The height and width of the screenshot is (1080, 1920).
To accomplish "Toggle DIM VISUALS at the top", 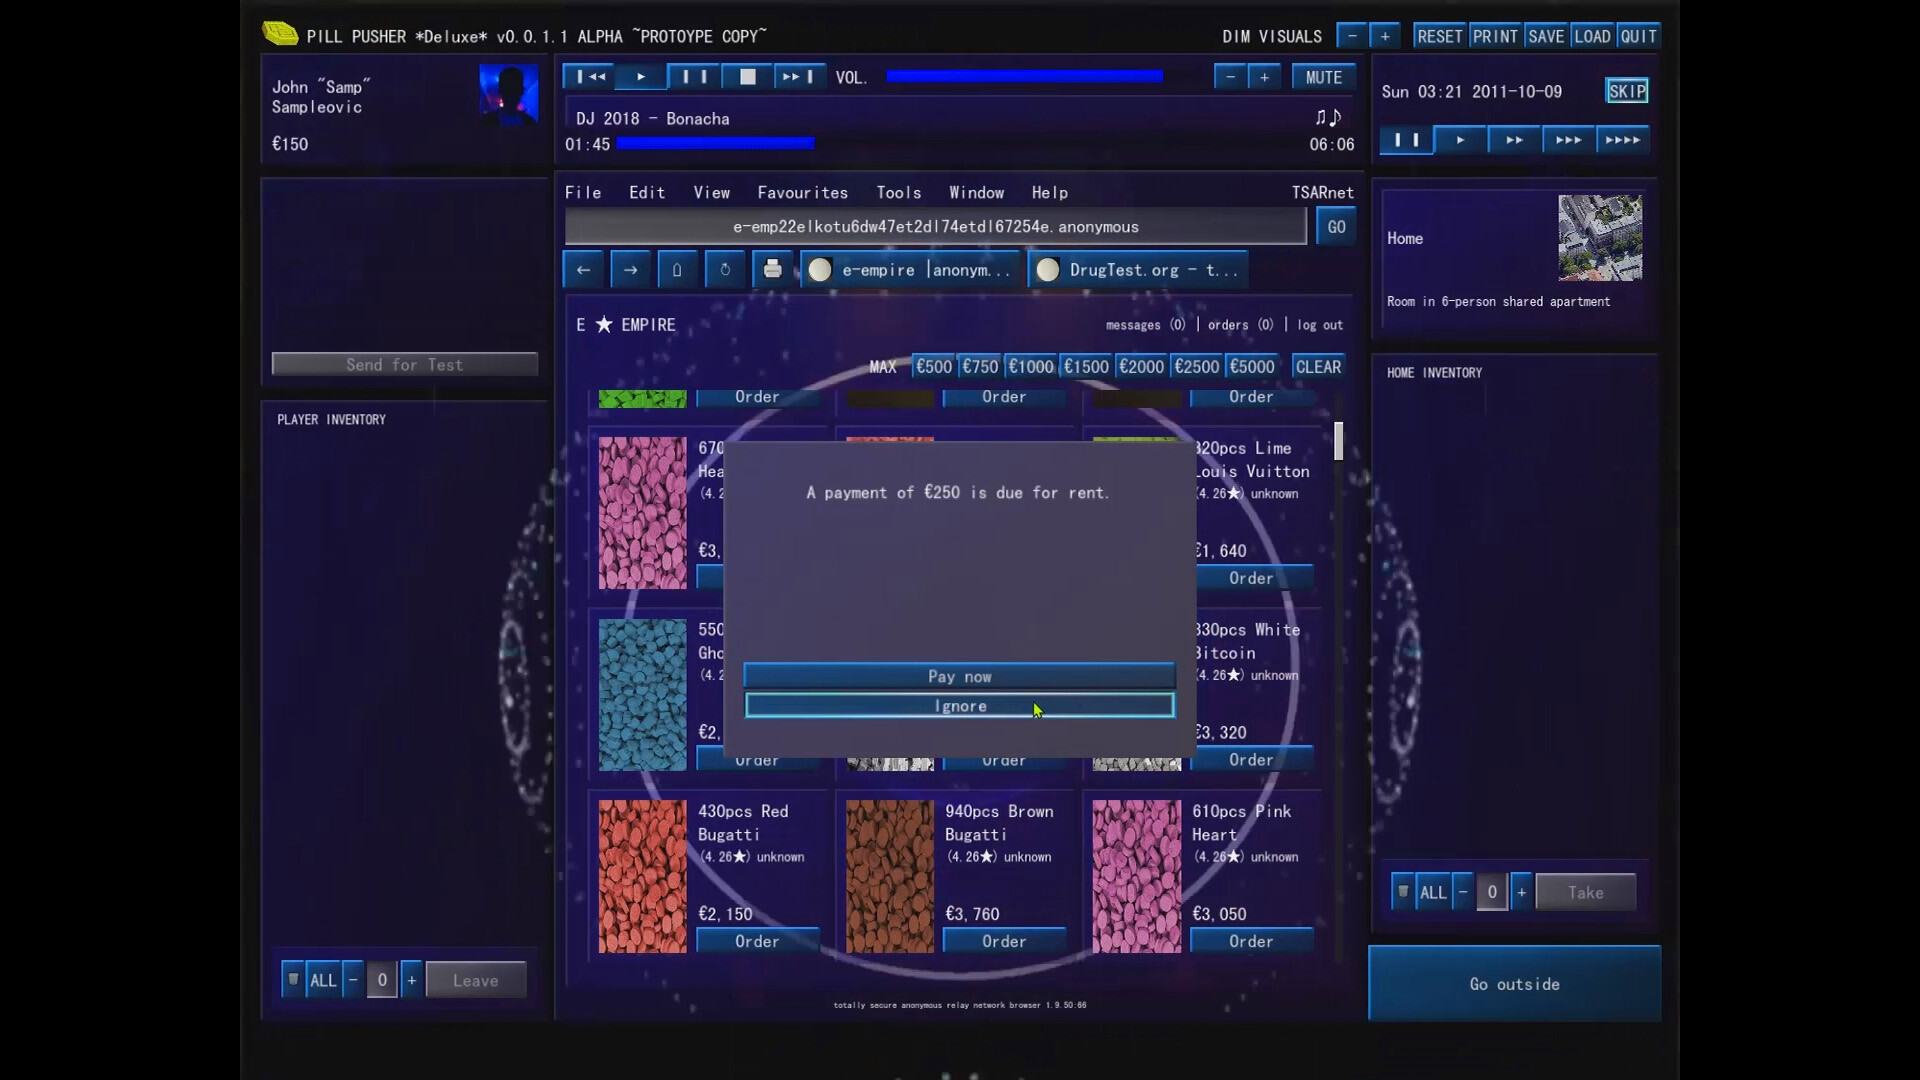I will coord(1271,36).
